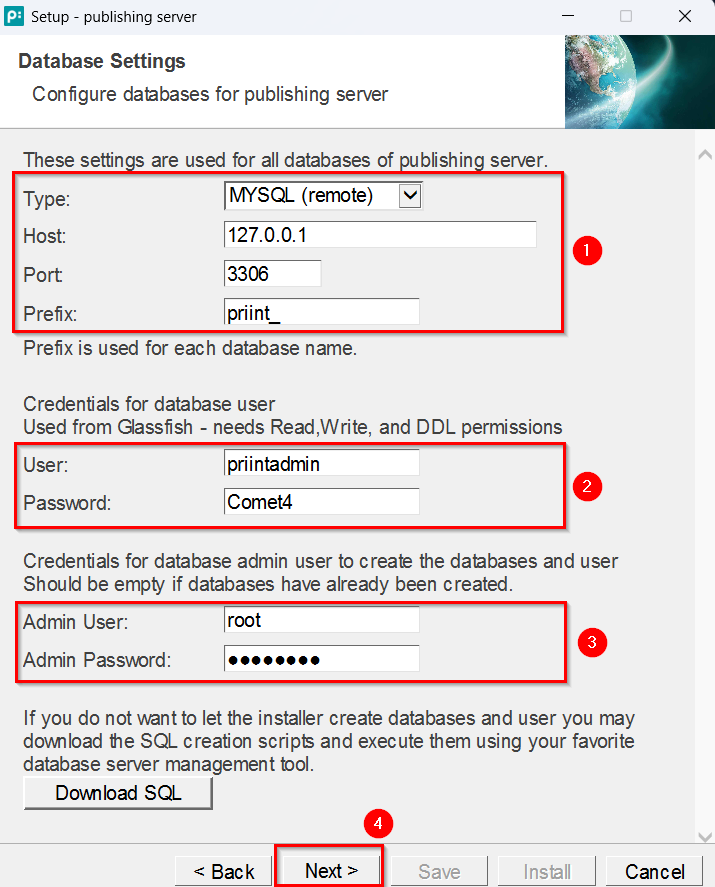
Task: Cancel the setup wizard
Action: tap(655, 871)
